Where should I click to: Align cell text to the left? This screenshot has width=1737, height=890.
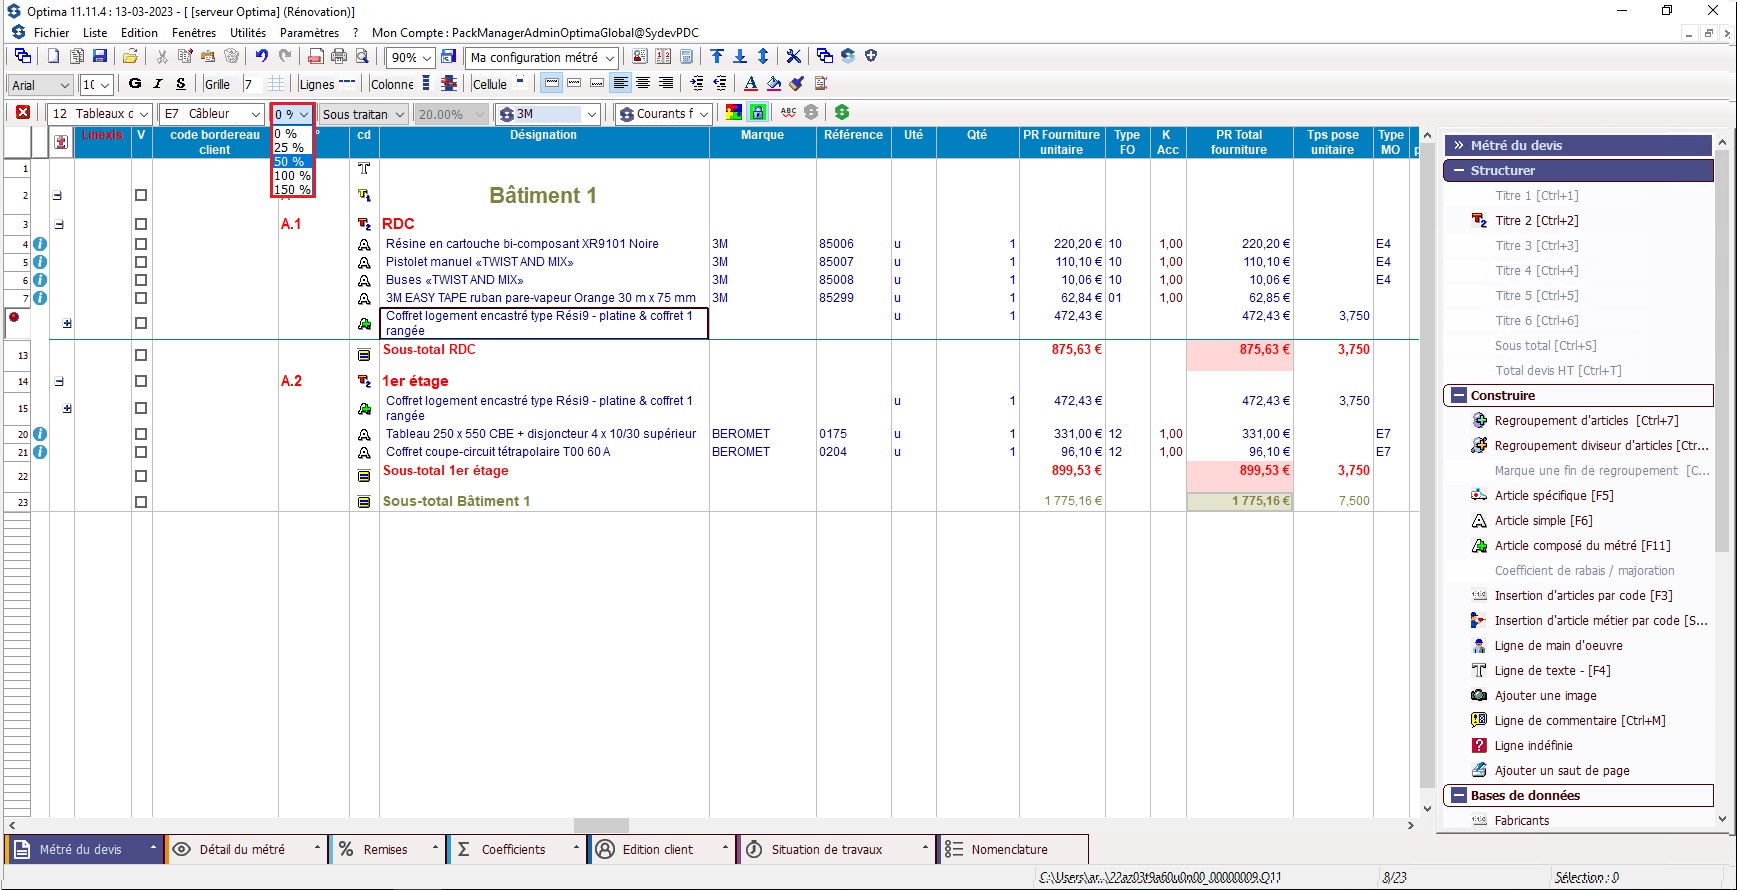pyautogui.click(x=620, y=84)
